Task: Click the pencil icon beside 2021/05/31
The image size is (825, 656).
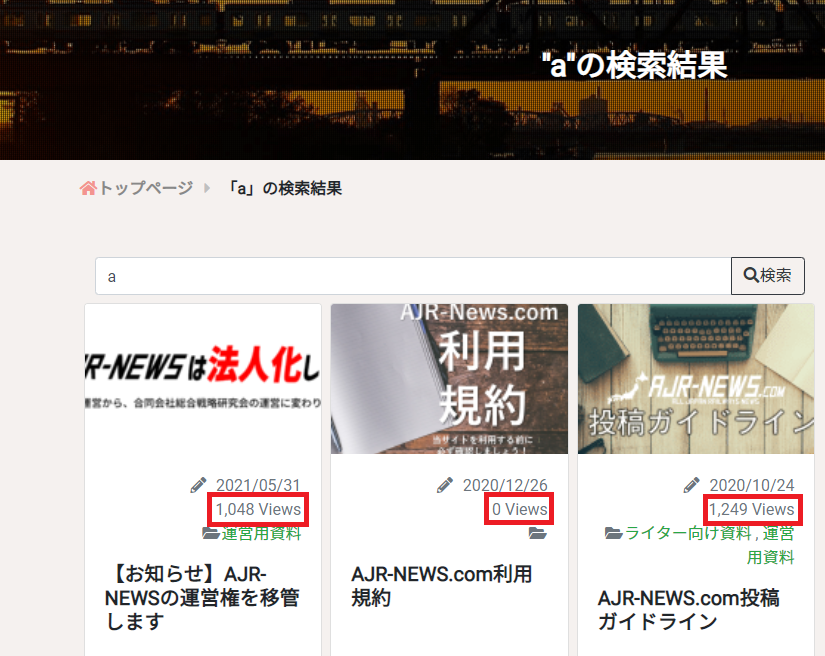Action: pyautogui.click(x=199, y=485)
